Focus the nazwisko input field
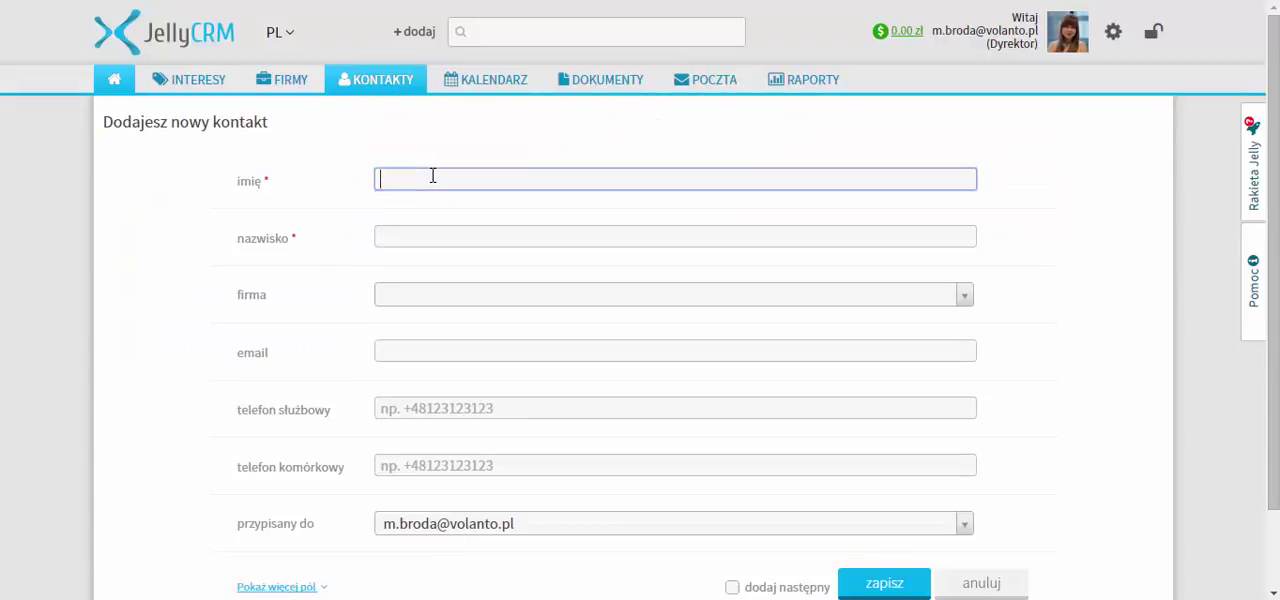This screenshot has height=600, width=1280. [675, 237]
